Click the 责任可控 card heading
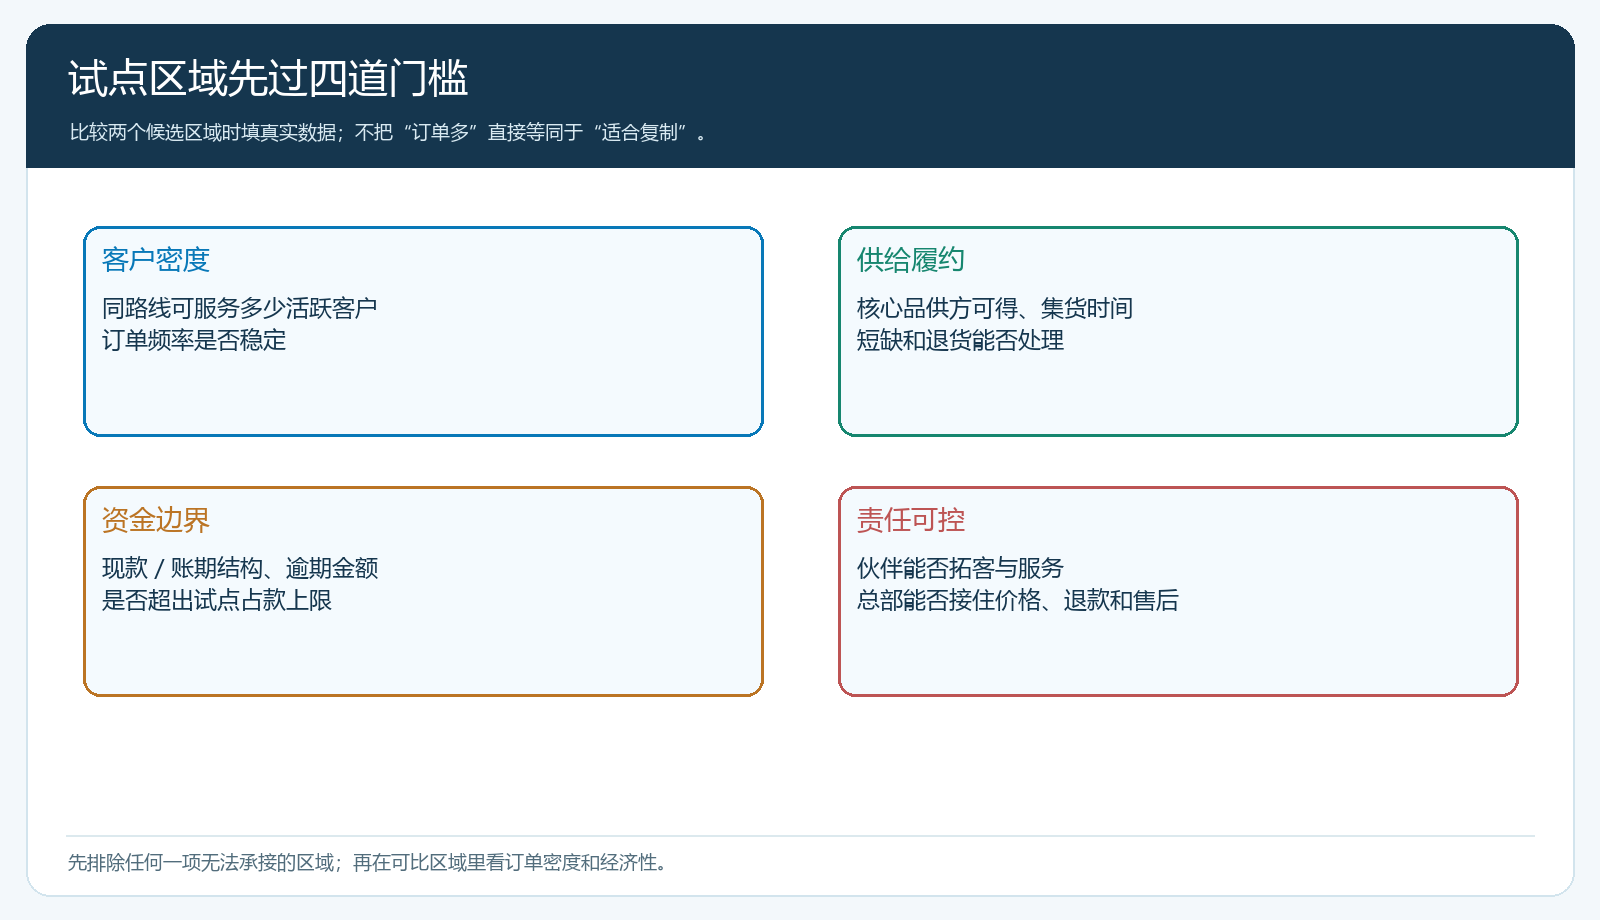 click(x=911, y=520)
